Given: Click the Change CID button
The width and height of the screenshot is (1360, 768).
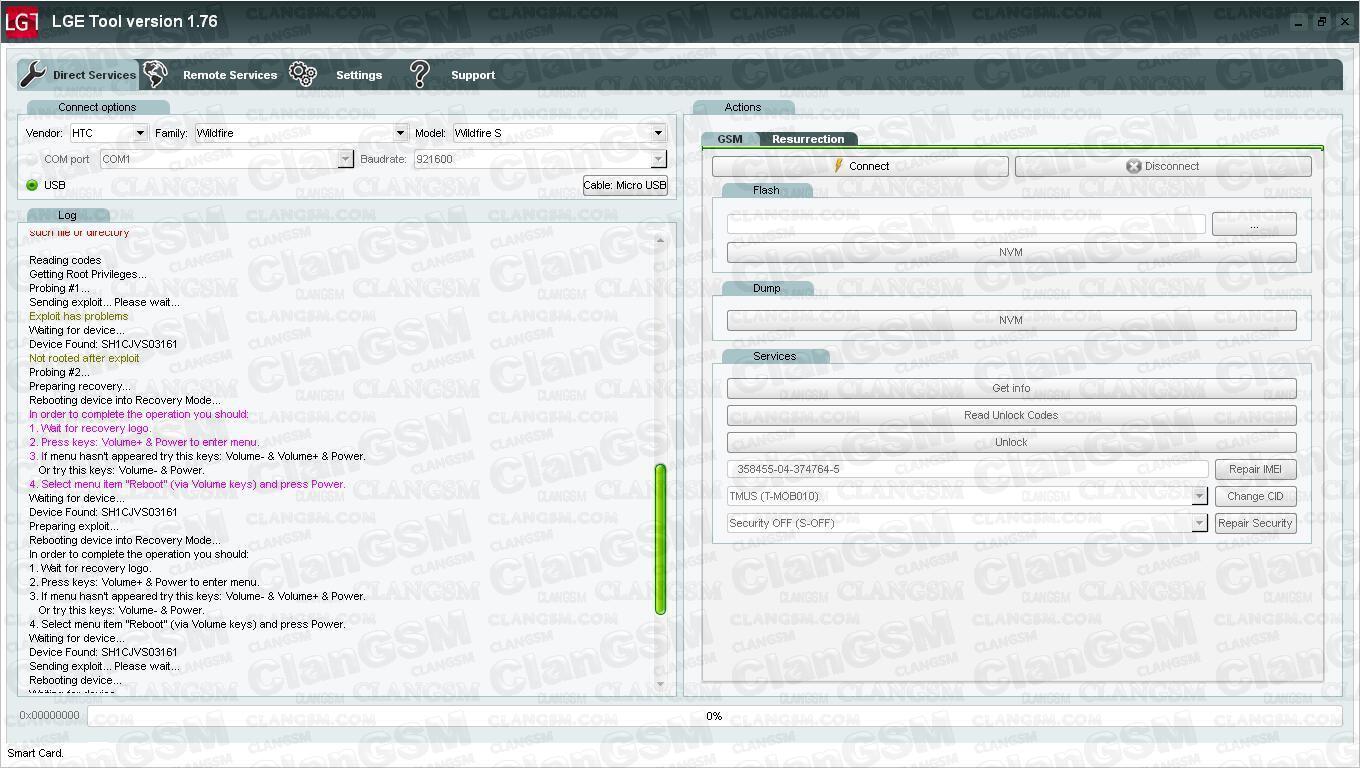Looking at the screenshot, I should (x=1255, y=496).
